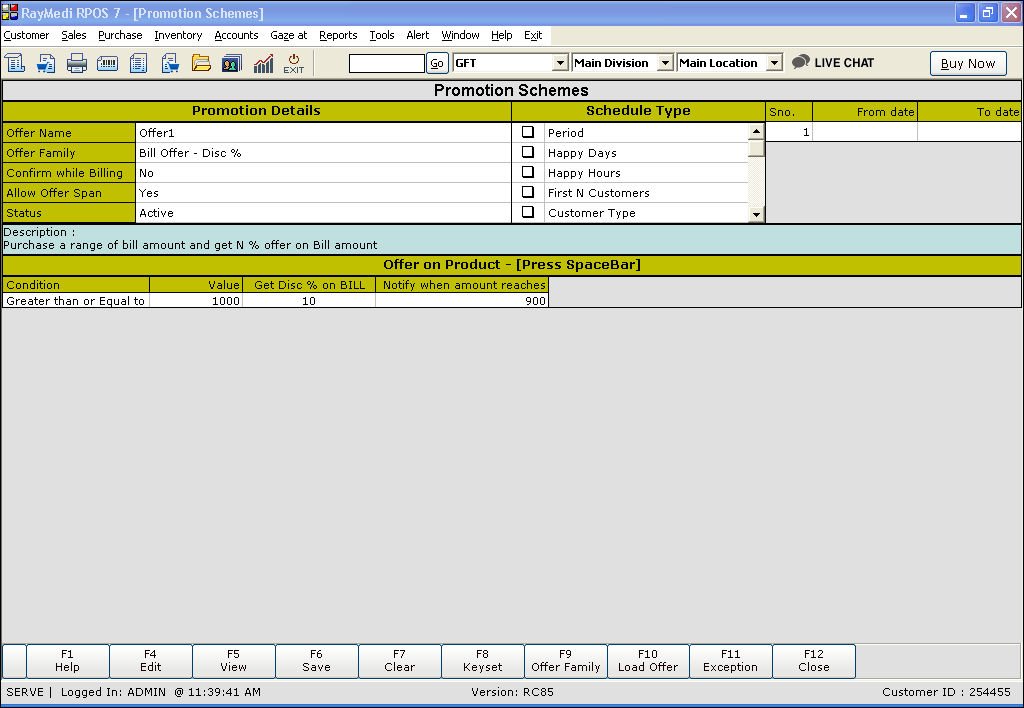Click the F12 Close button
Image resolution: width=1024 pixels, height=708 pixels.
[x=814, y=661]
